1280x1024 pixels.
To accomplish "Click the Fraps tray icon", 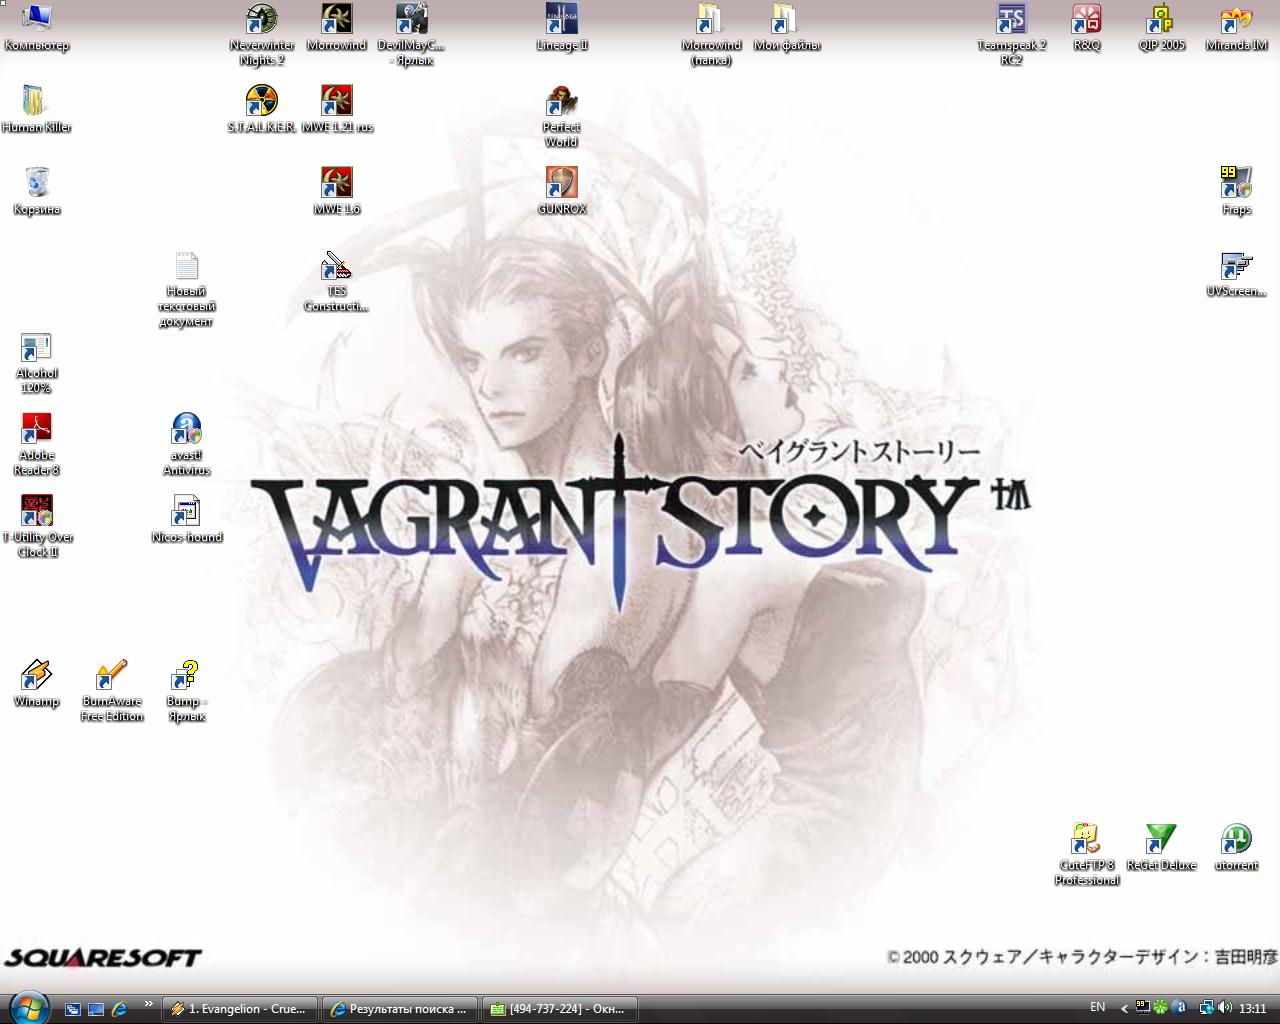I will click(x=1142, y=1008).
